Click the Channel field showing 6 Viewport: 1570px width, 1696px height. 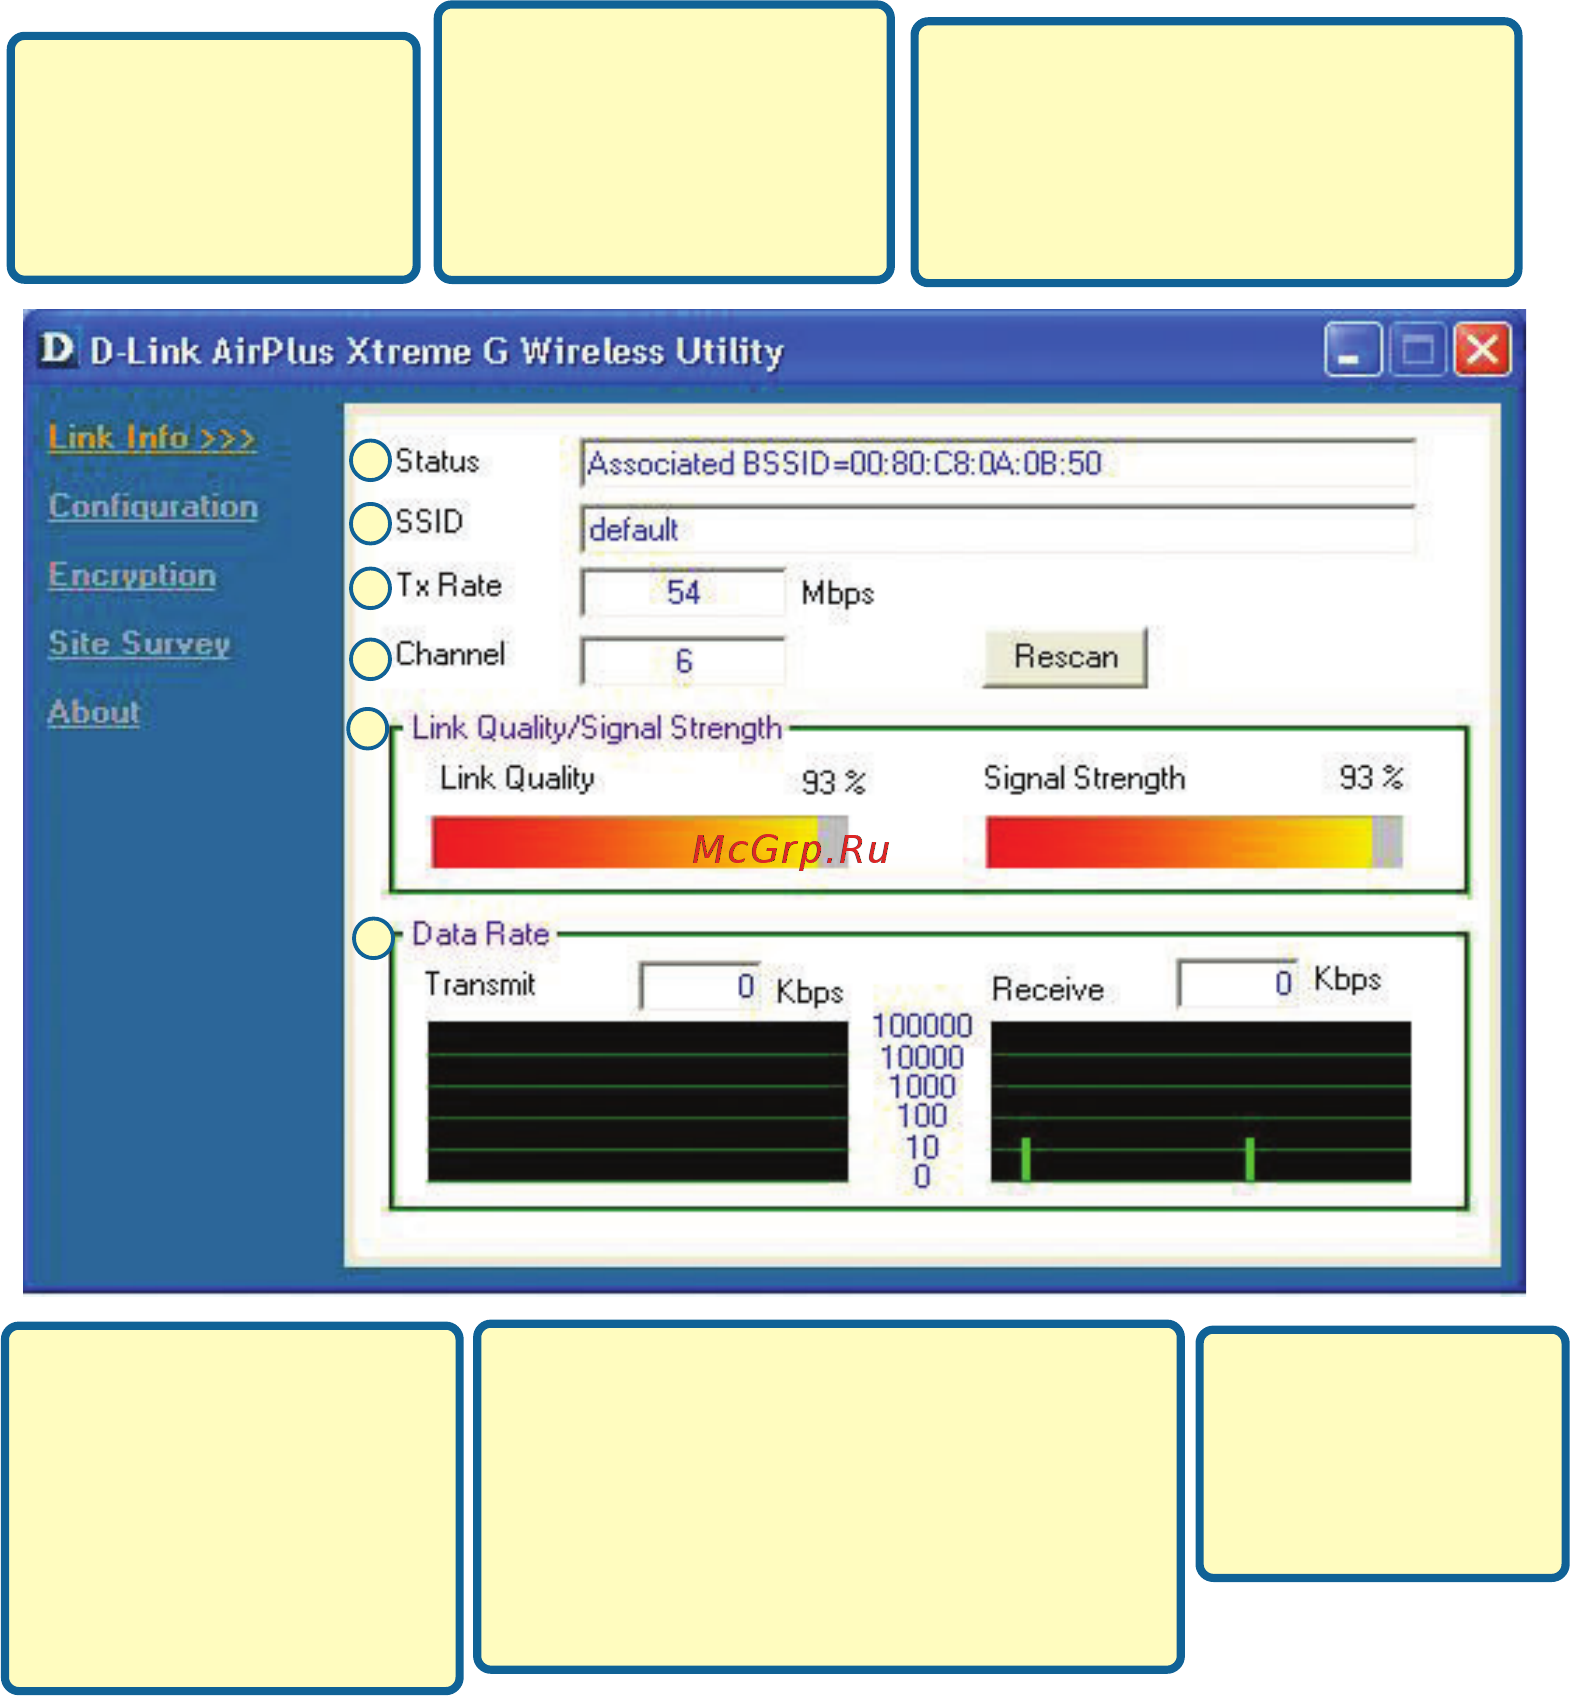coord(683,661)
